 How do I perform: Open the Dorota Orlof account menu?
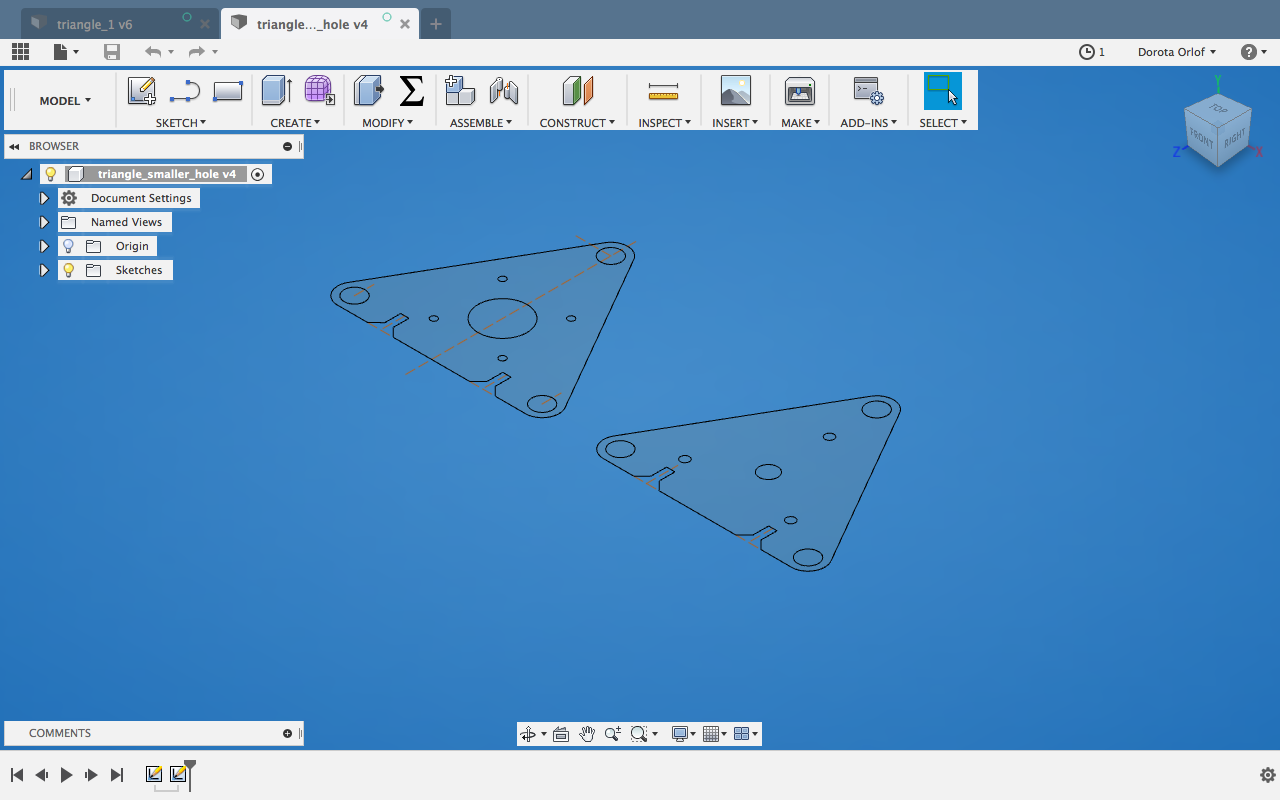coord(1177,51)
